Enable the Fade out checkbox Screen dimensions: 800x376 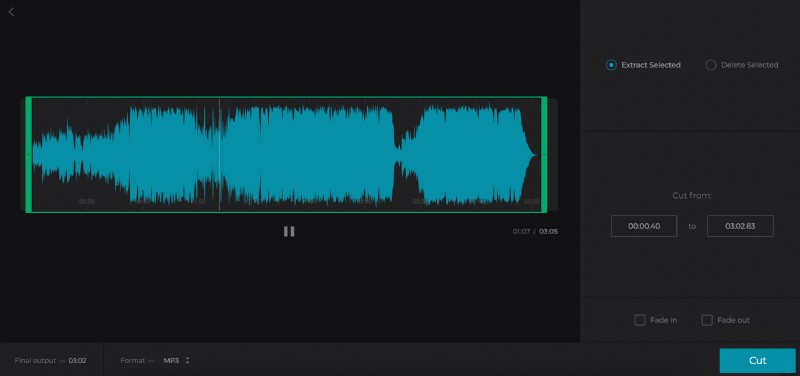(707, 320)
